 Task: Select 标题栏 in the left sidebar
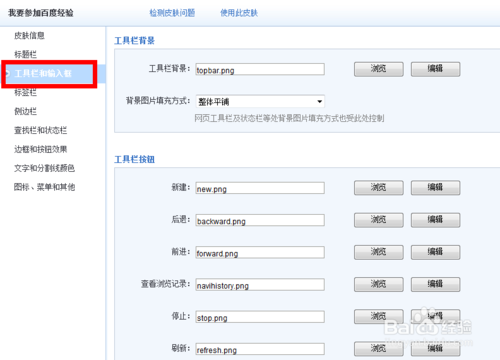pyautogui.click(x=25, y=54)
